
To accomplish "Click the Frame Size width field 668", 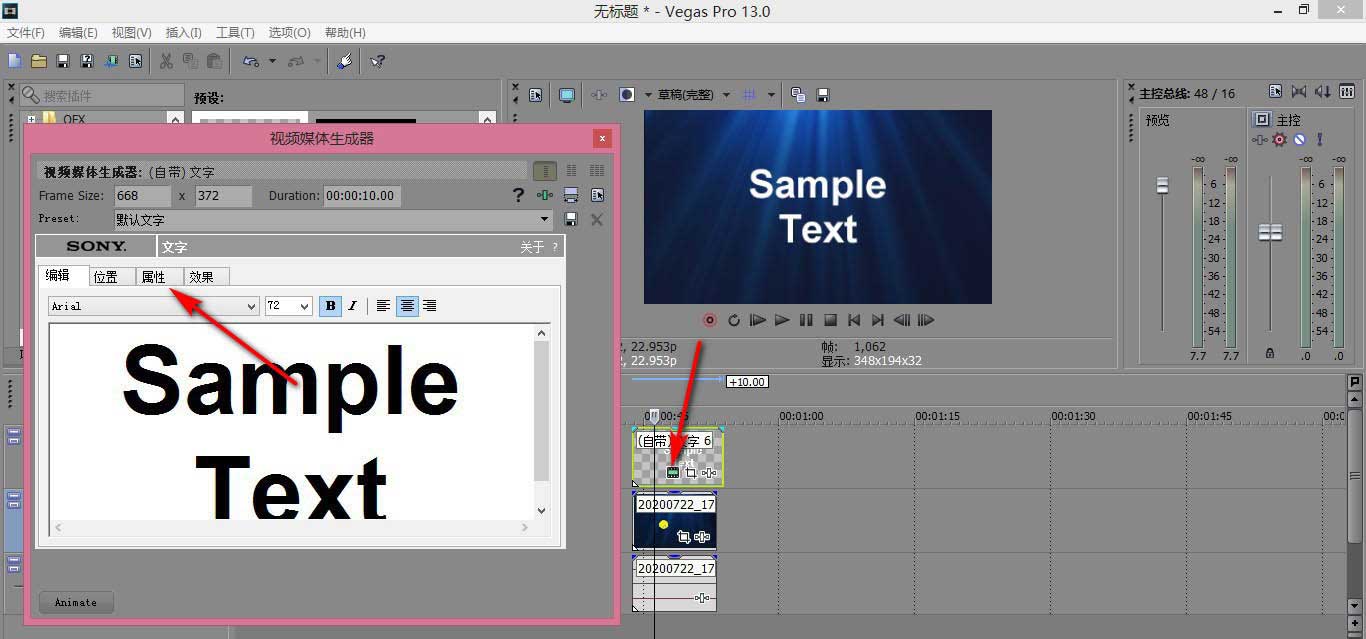I will click(142, 196).
